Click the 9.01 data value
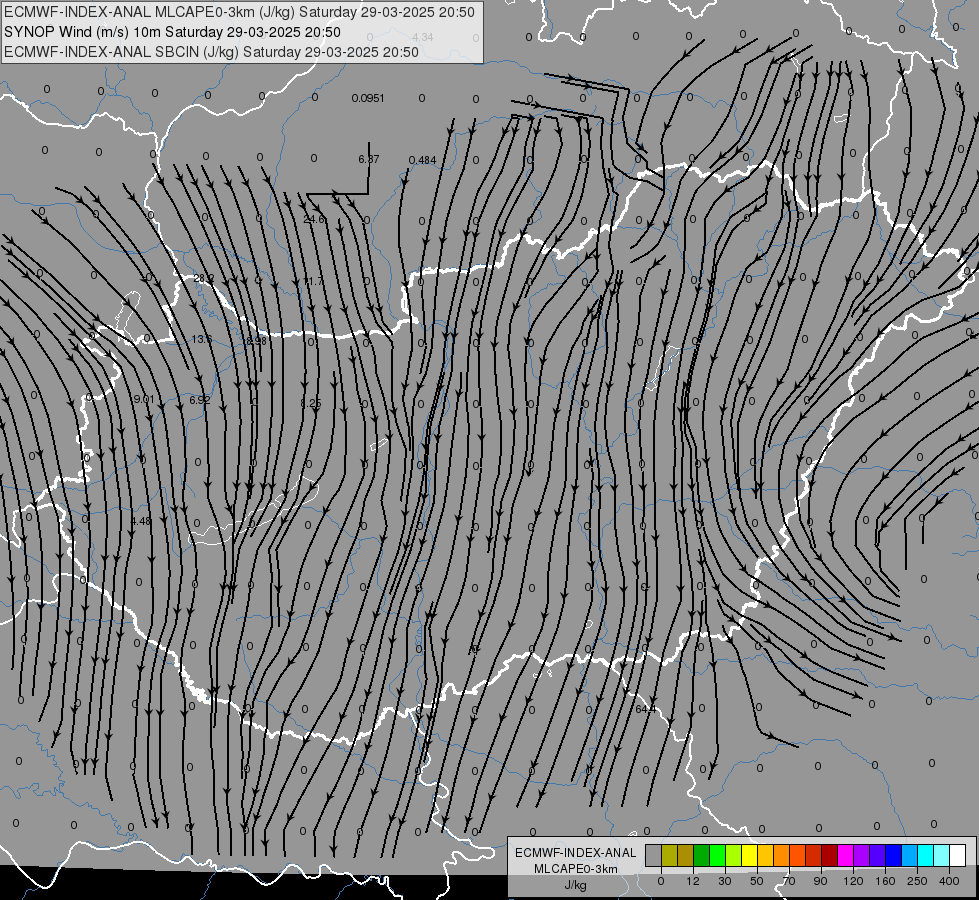Viewport: 979px width, 900px height. point(144,399)
